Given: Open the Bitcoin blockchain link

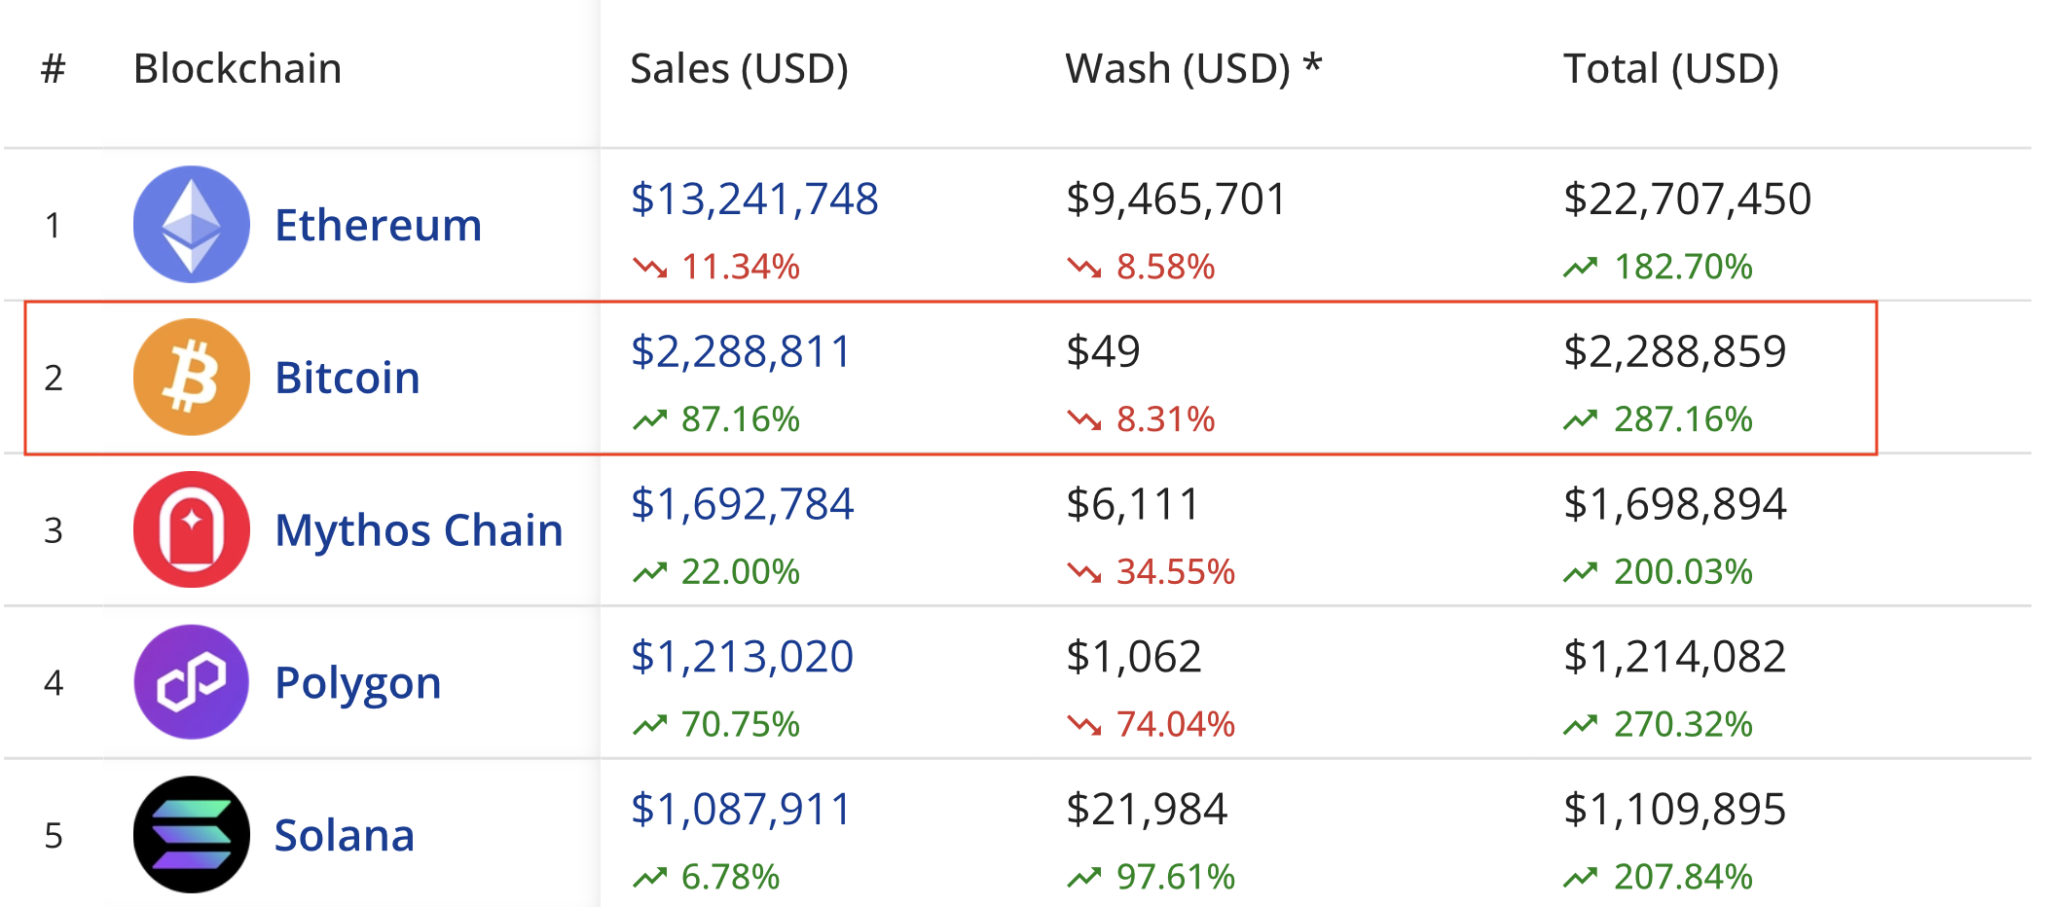Looking at the screenshot, I should point(347,378).
